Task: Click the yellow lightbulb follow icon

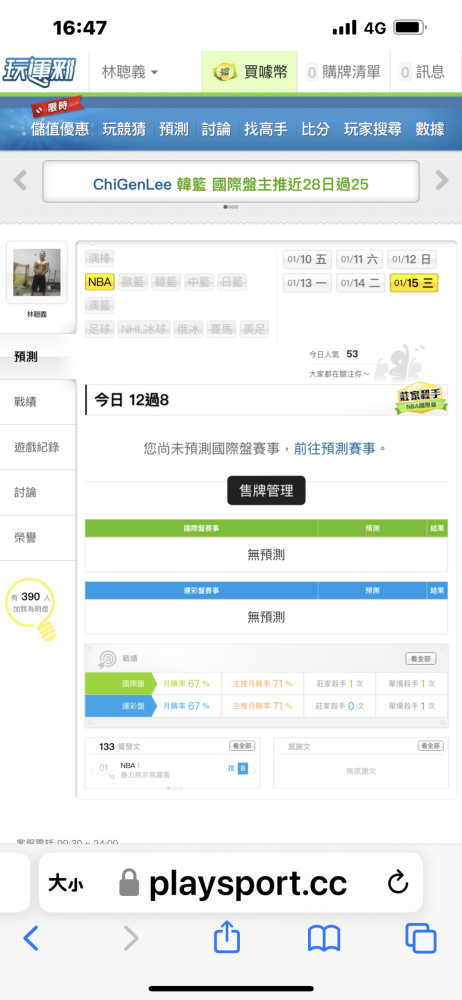Action: pos(31,612)
